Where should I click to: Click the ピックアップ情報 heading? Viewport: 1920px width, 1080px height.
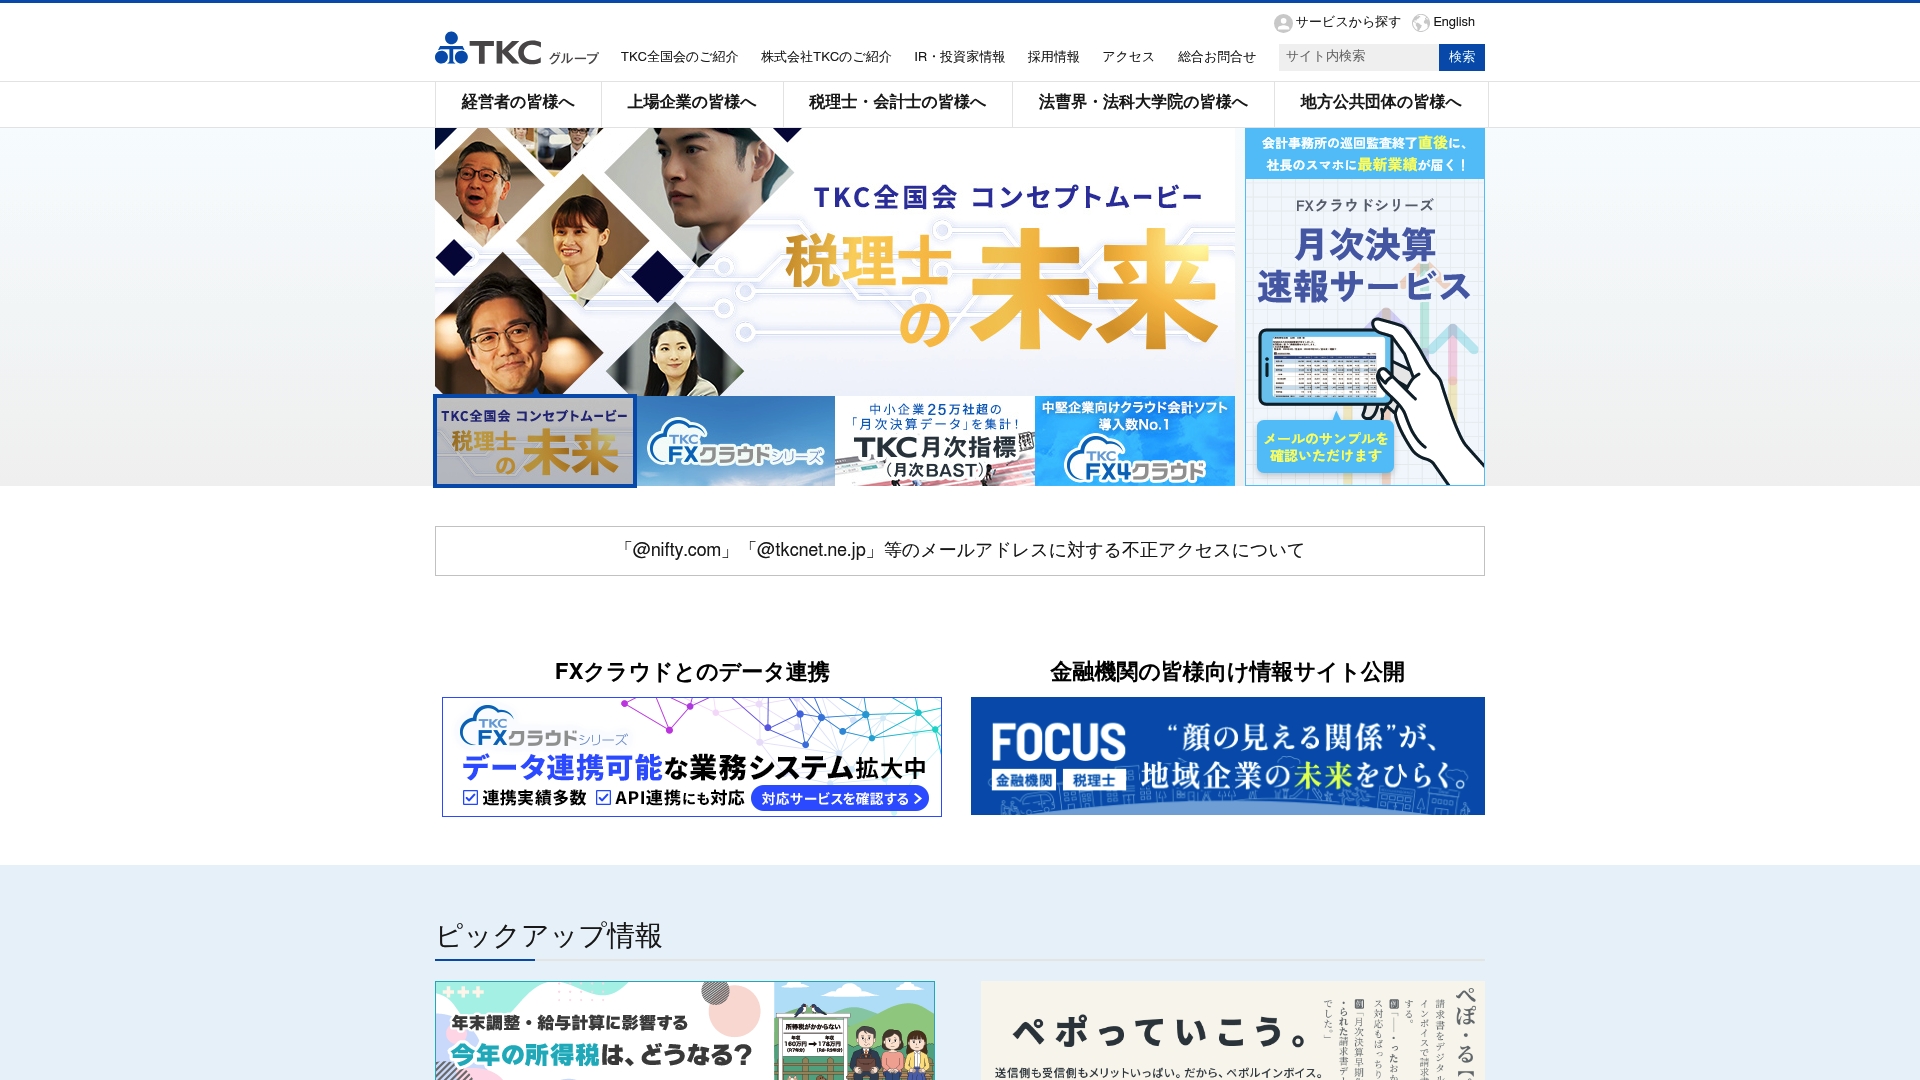549,936
